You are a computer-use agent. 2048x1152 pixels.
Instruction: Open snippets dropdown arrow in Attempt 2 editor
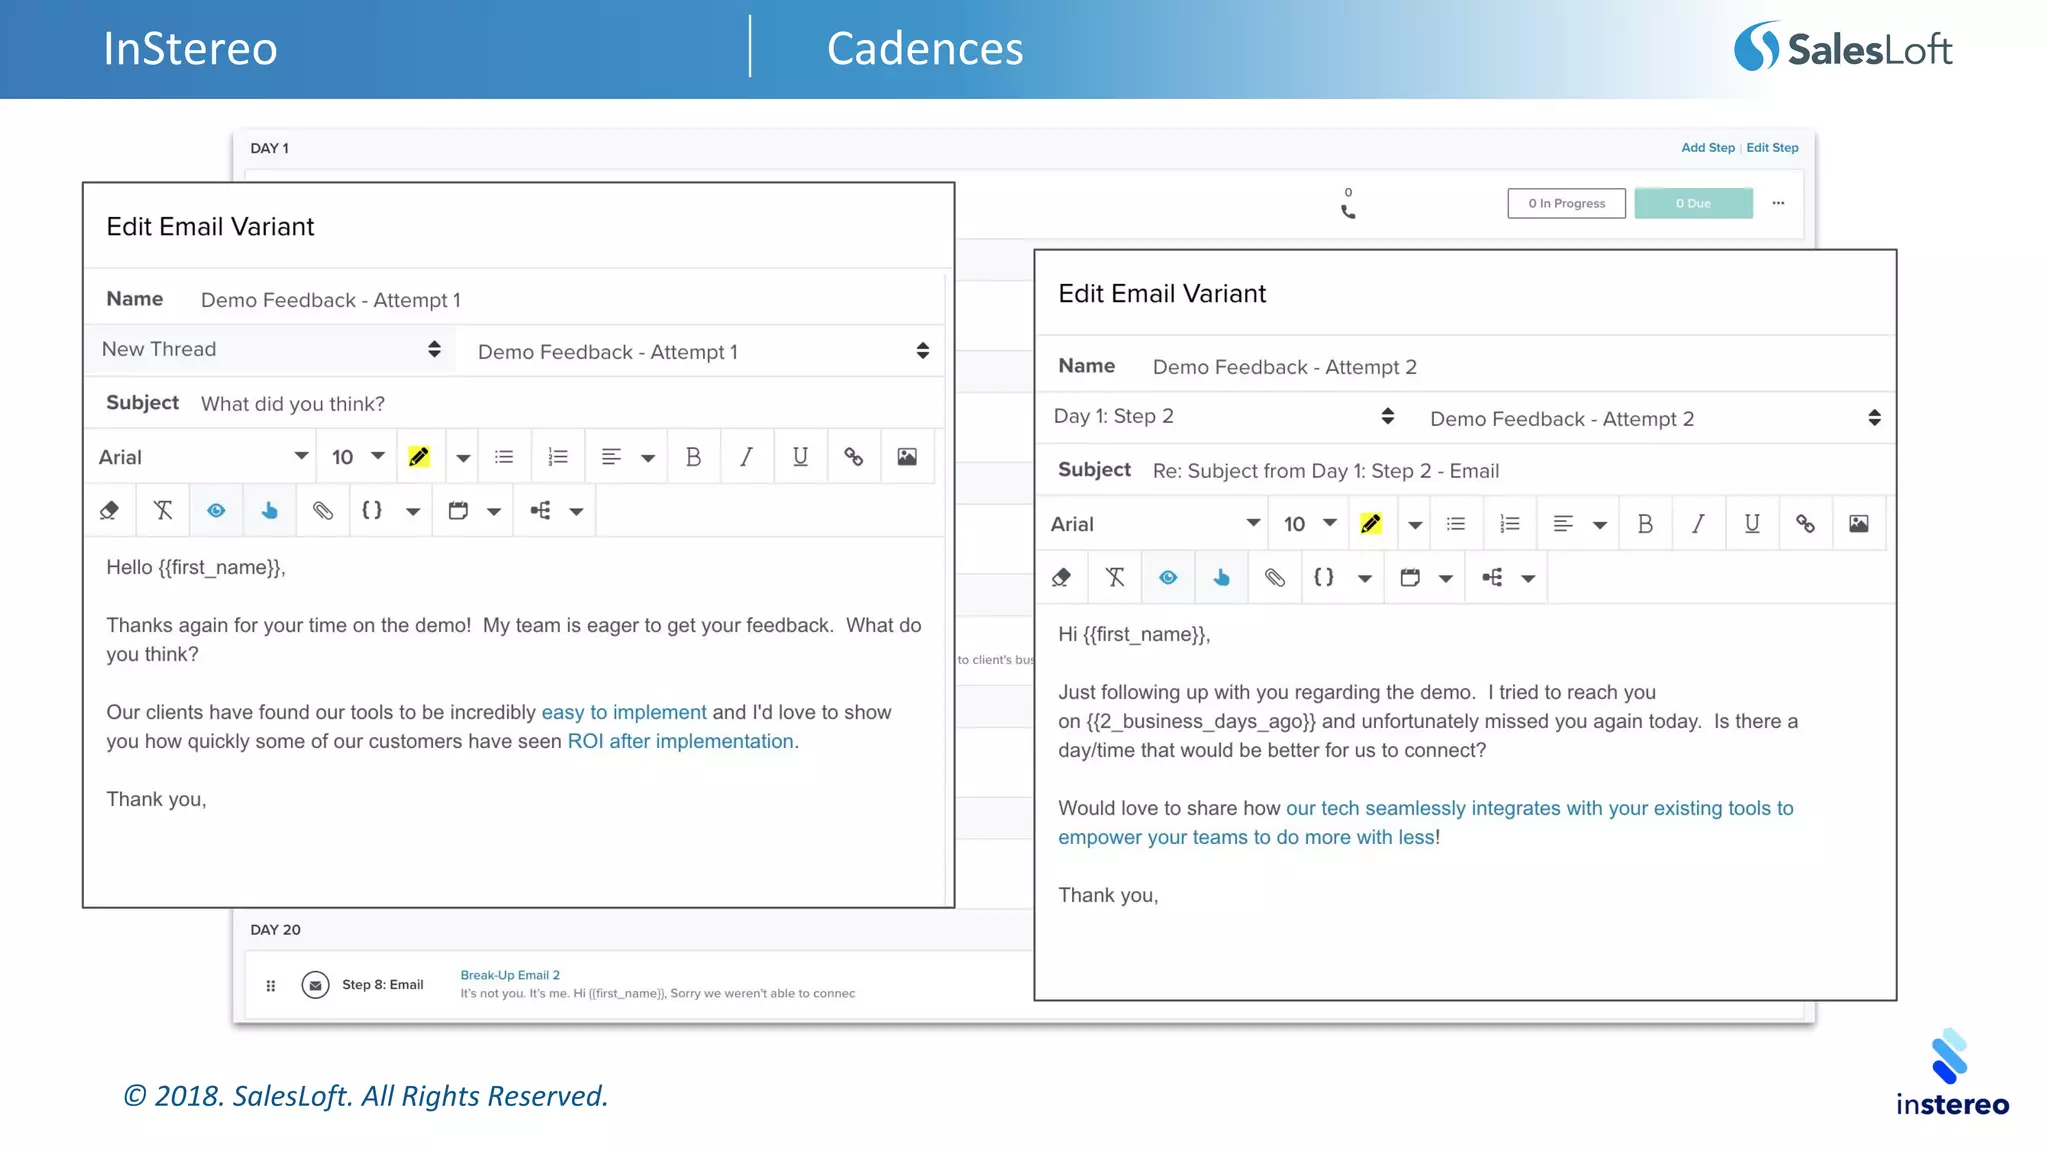tap(1528, 579)
